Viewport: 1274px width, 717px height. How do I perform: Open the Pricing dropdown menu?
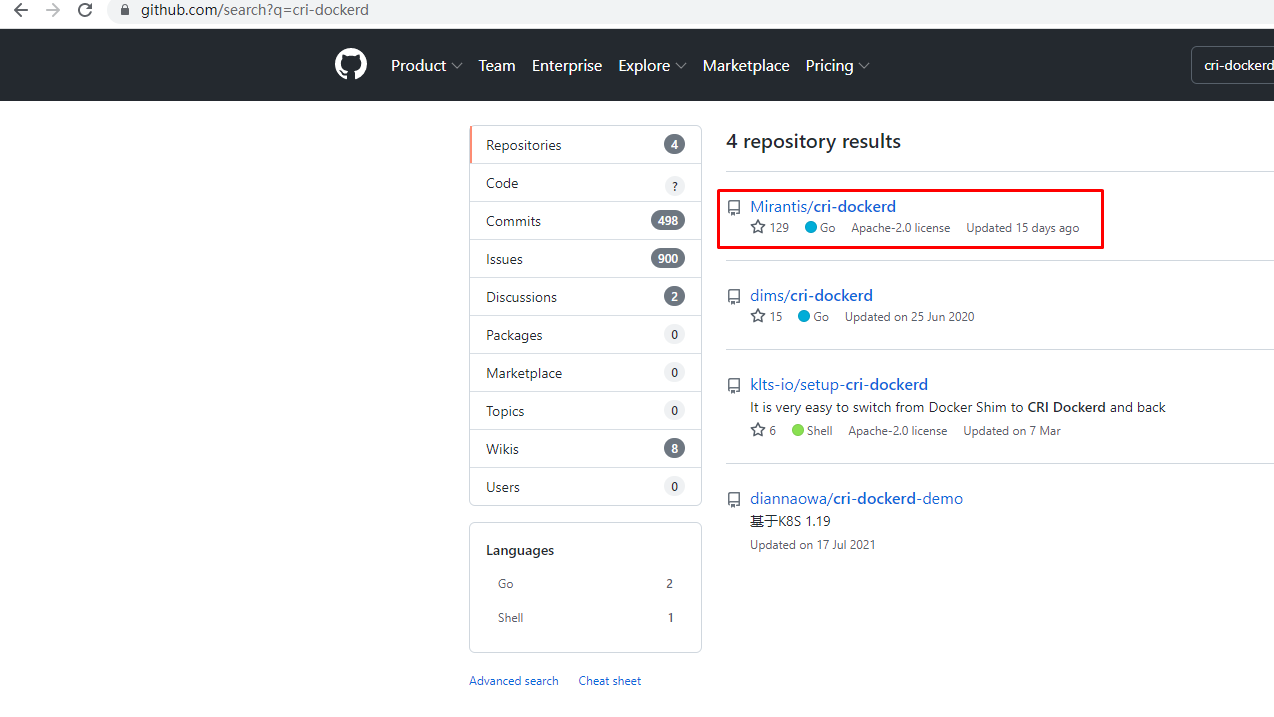coord(837,66)
